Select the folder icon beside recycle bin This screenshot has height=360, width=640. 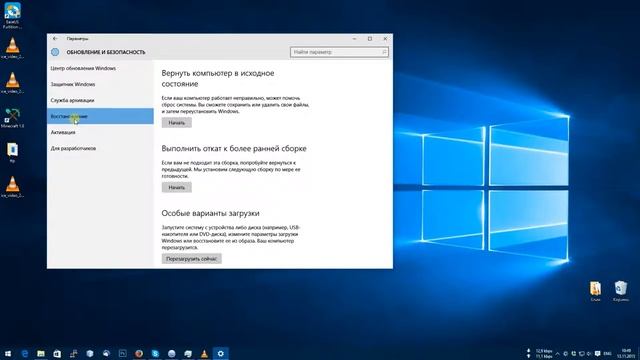[x=595, y=291]
